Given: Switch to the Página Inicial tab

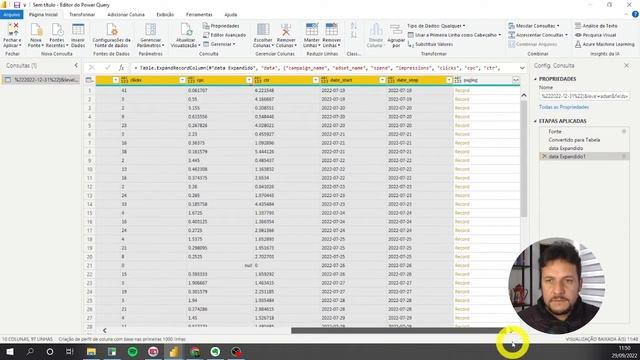Looking at the screenshot, I should 43,15.
